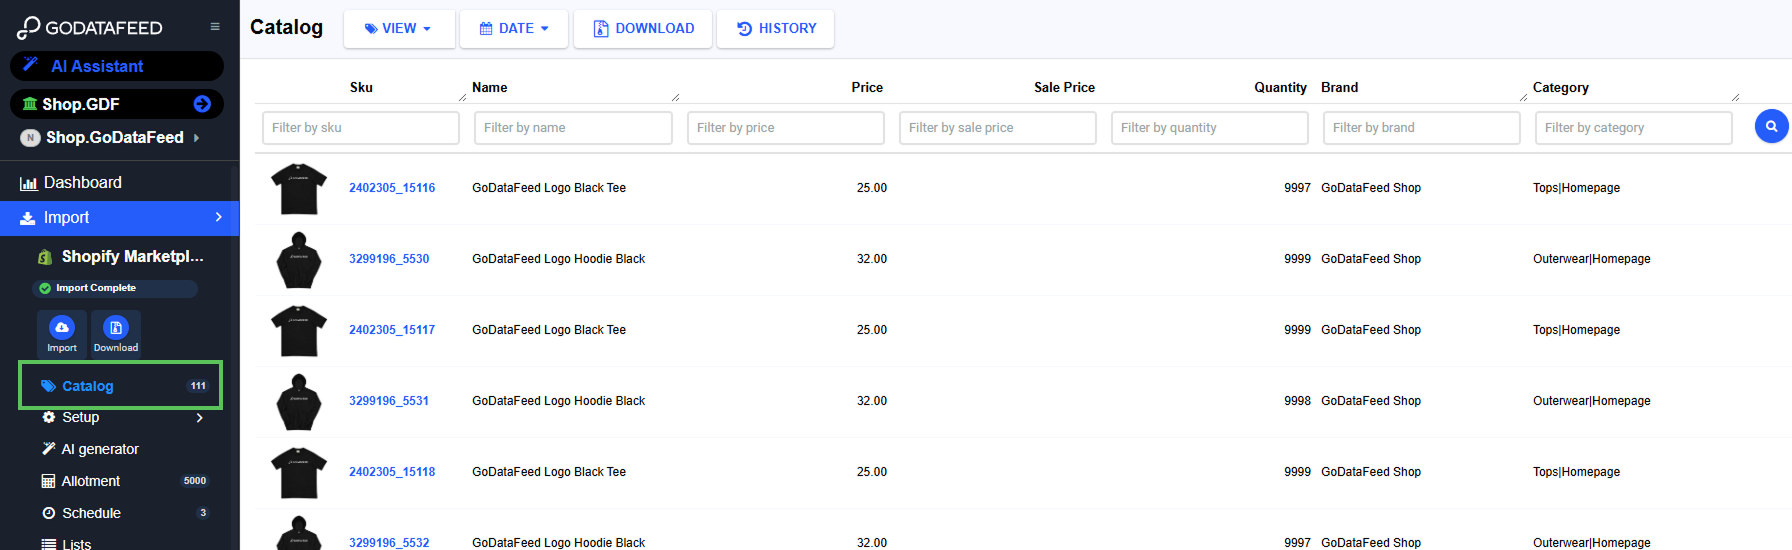The height and width of the screenshot is (550, 1792).
Task: Click quantity 9998 in hoodie row
Action: pyautogui.click(x=1297, y=401)
